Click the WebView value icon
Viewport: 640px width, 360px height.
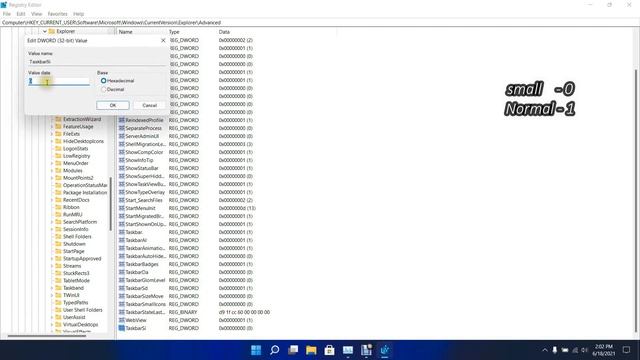pos(121,320)
